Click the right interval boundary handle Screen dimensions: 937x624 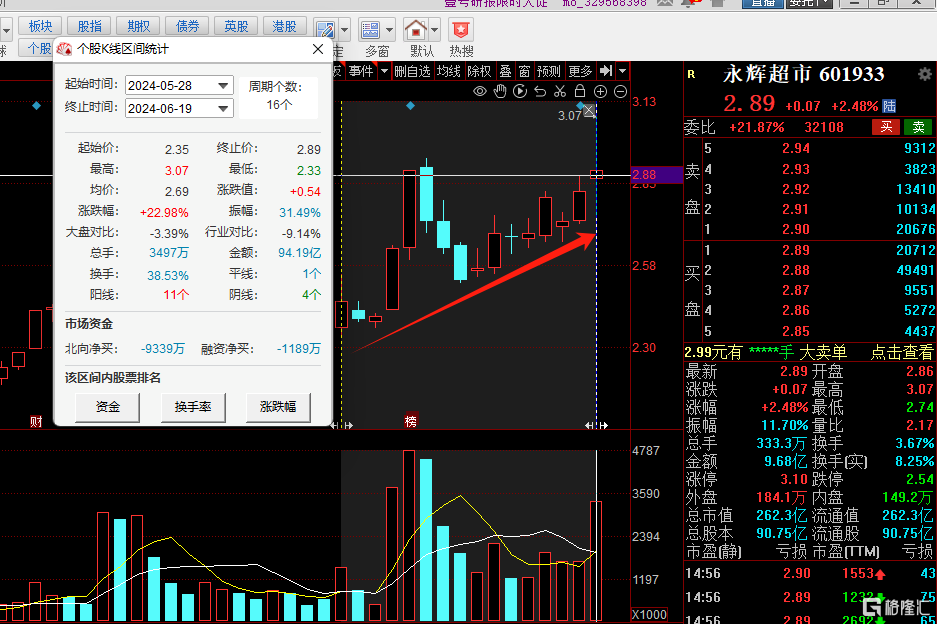596,425
